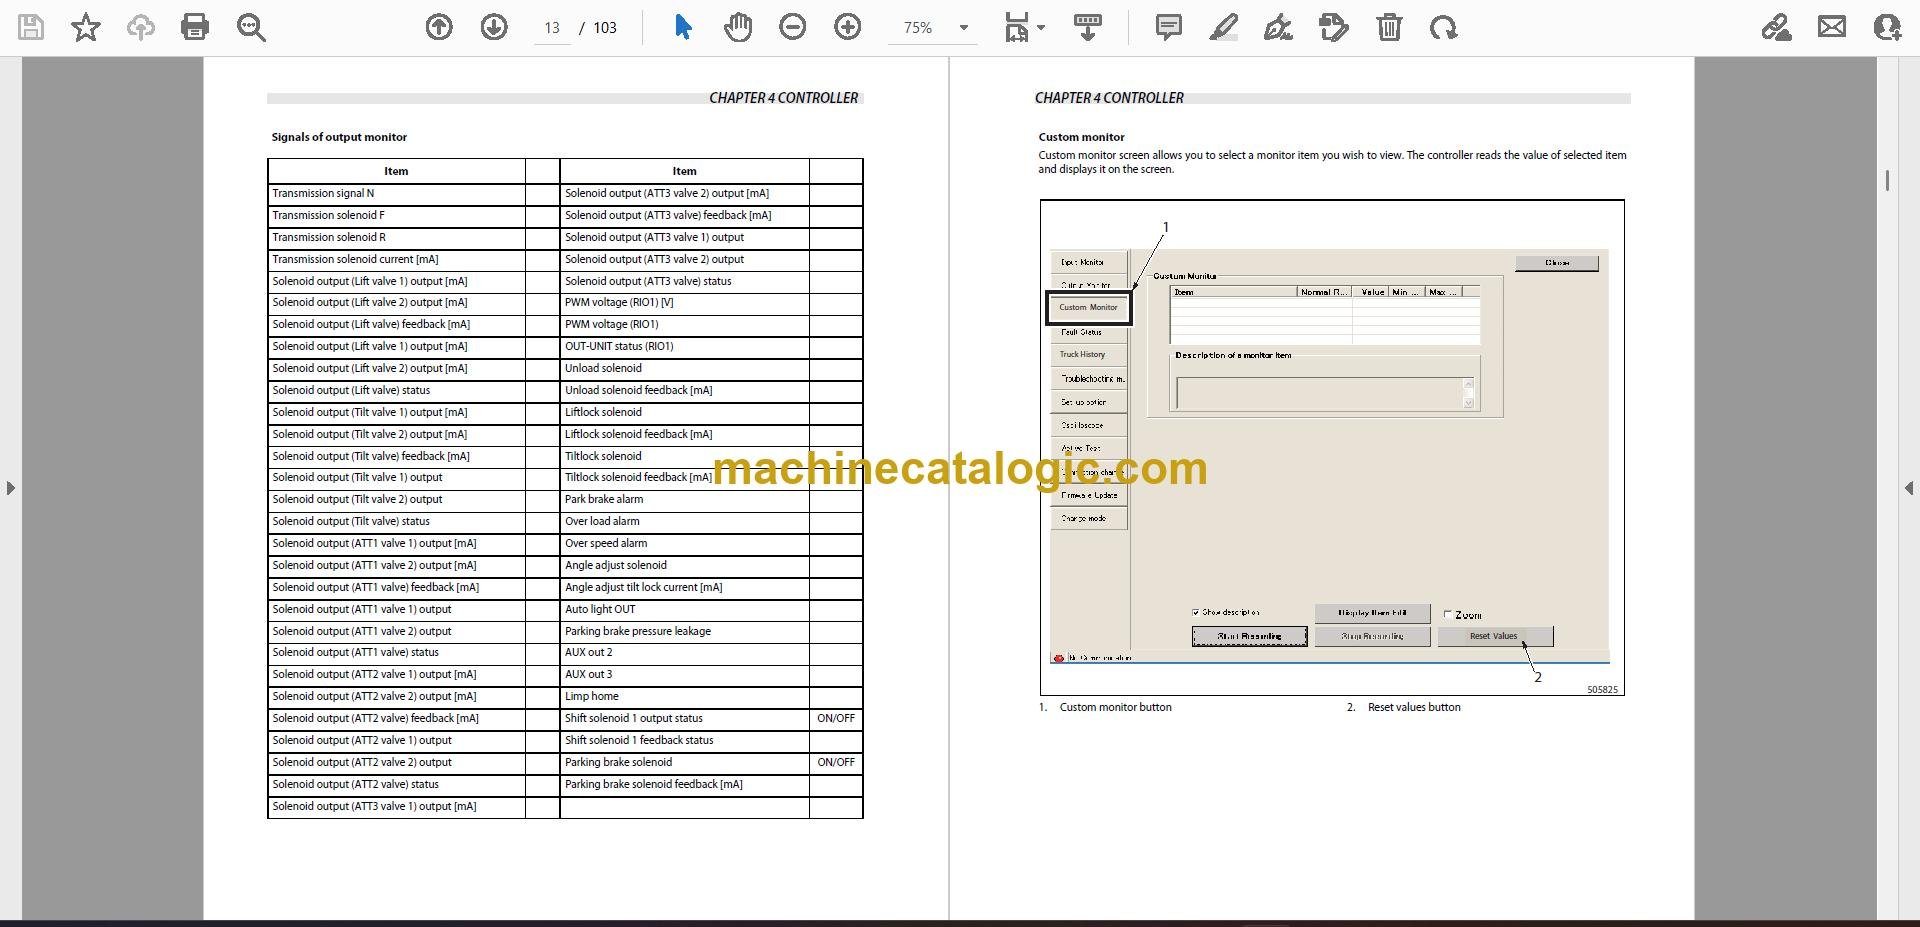Click the 'AUX out 2' table cell
This screenshot has height=927, width=1920.
684,652
